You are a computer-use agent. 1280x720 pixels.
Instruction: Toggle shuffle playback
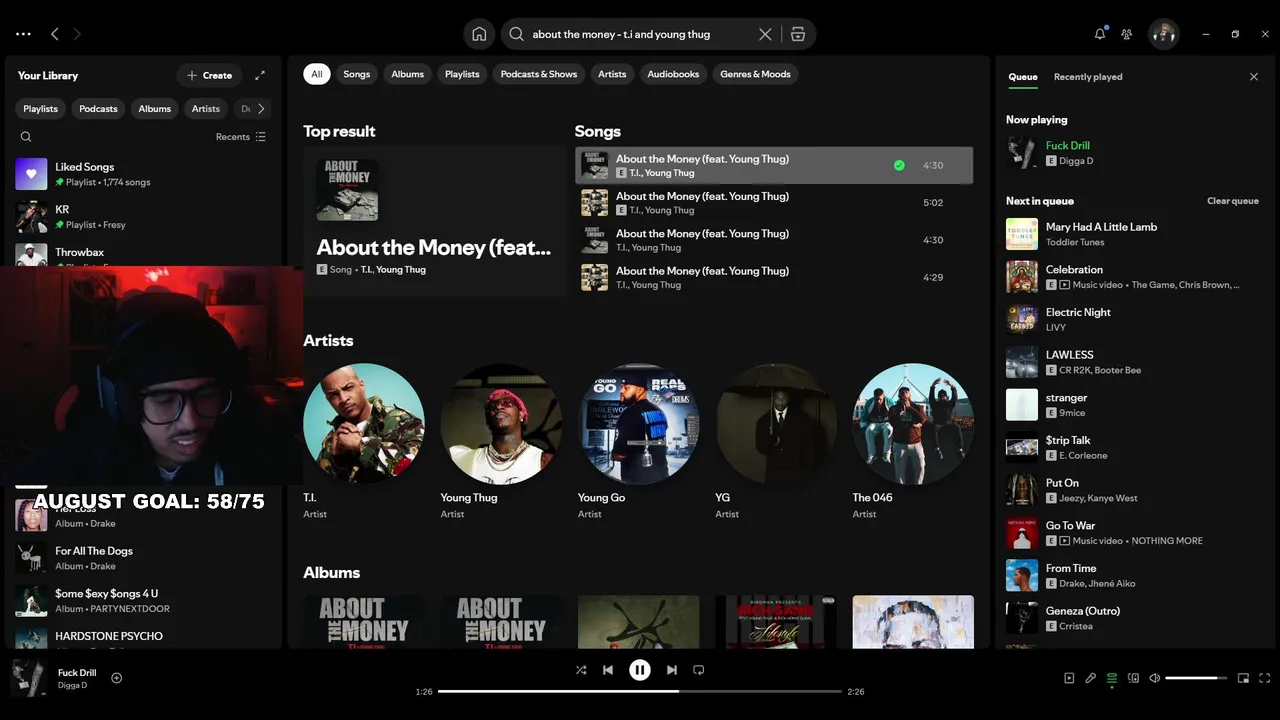[x=581, y=670]
